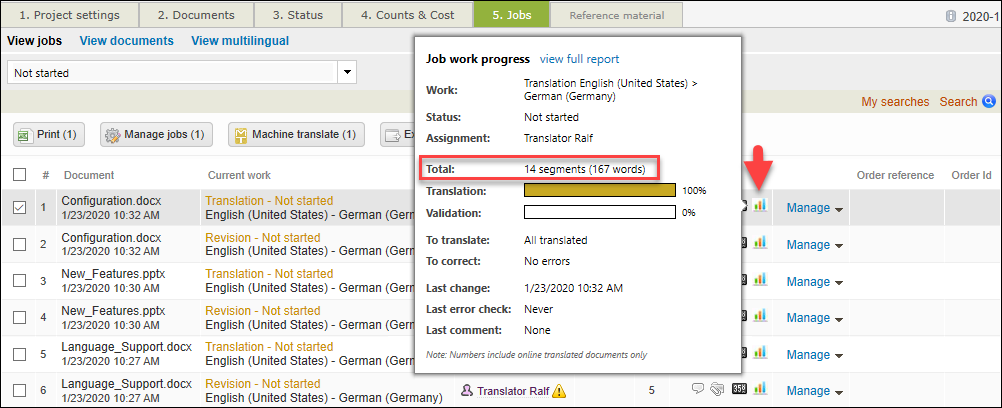Open the Not started filter dropdown
The width and height of the screenshot is (1002, 408).
tap(348, 73)
